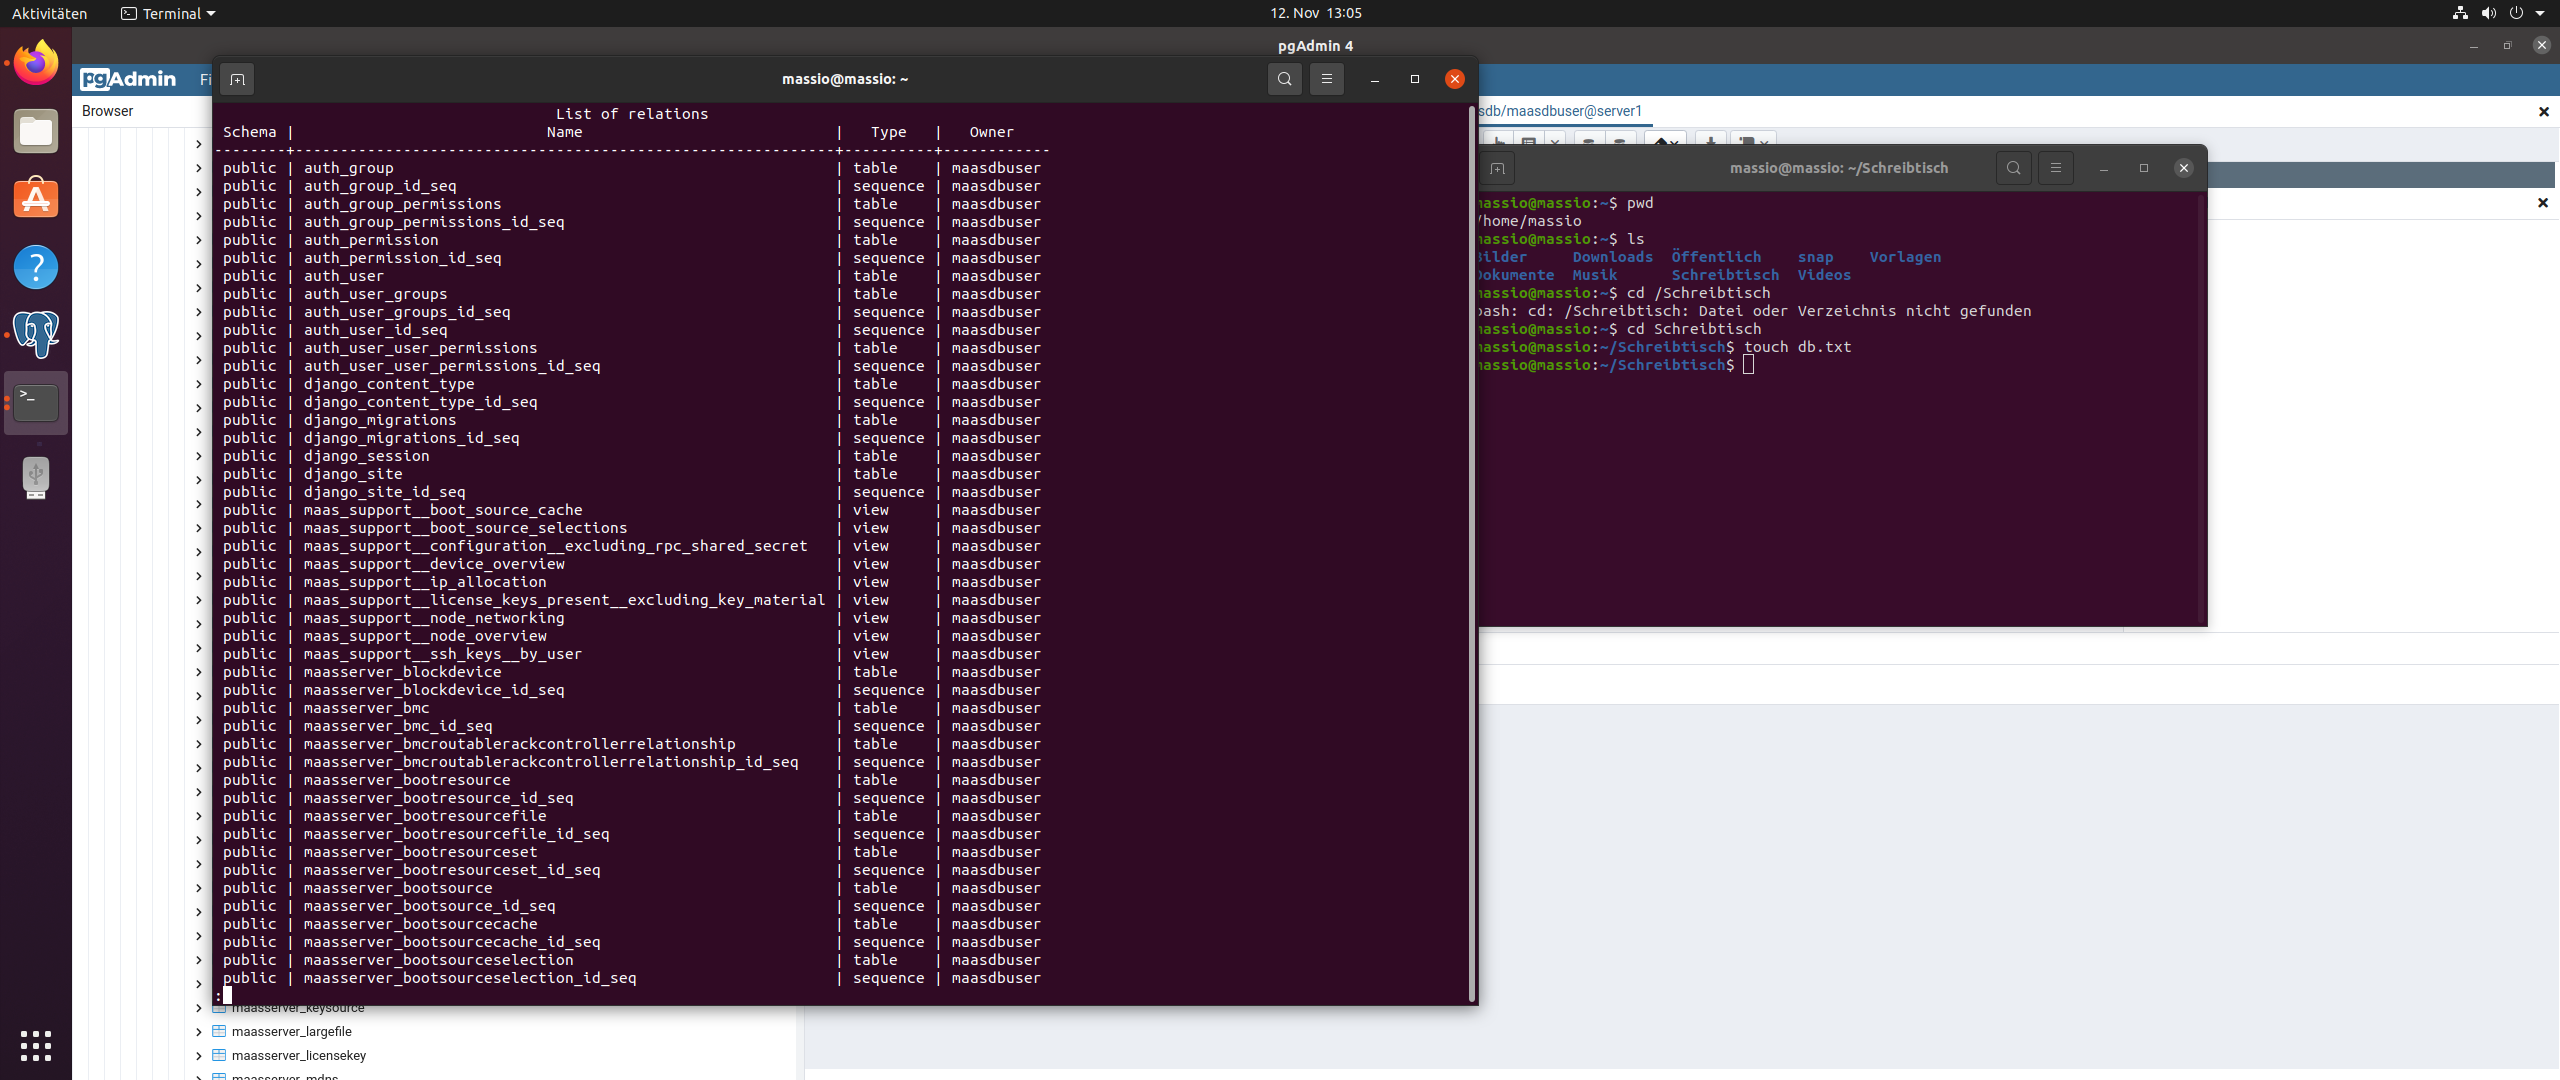
Task: Open Ubuntu Software from dock
Action: point(36,199)
